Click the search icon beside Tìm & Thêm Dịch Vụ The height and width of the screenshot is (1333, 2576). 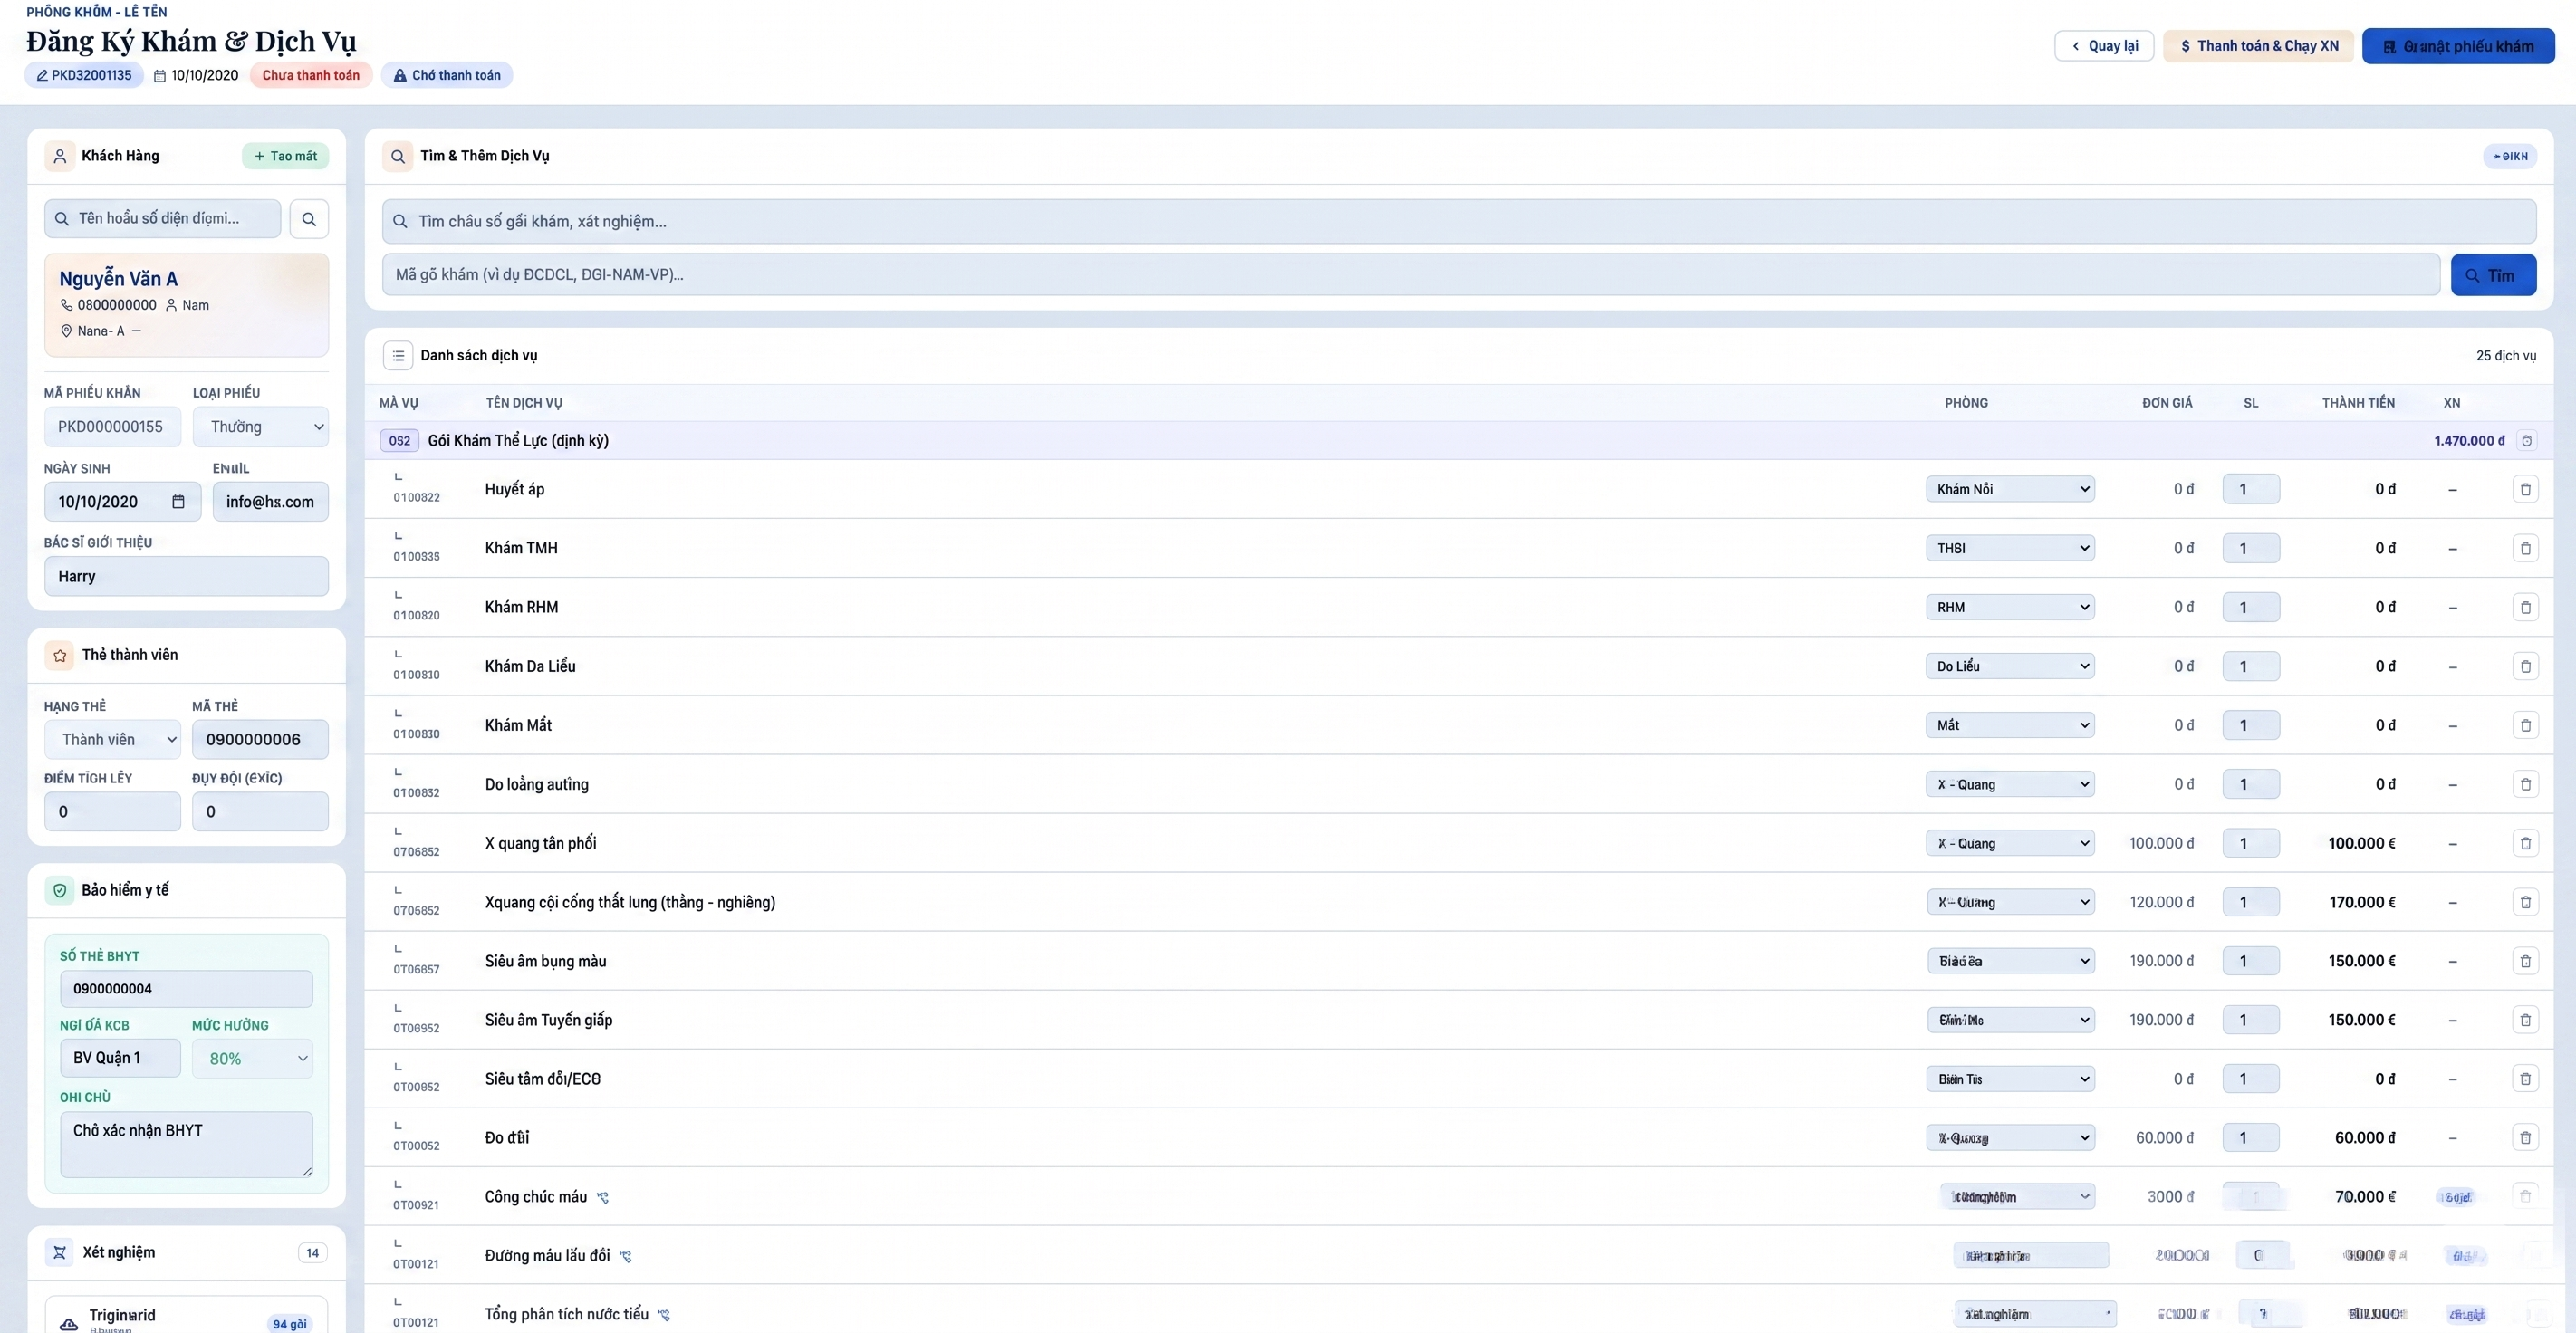coord(398,156)
